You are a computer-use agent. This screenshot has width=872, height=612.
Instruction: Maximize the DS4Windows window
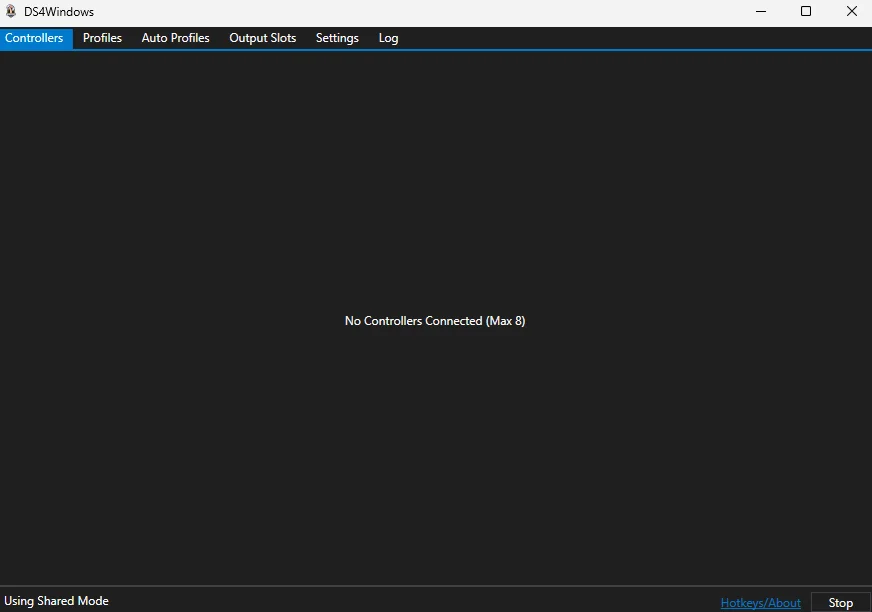806,11
